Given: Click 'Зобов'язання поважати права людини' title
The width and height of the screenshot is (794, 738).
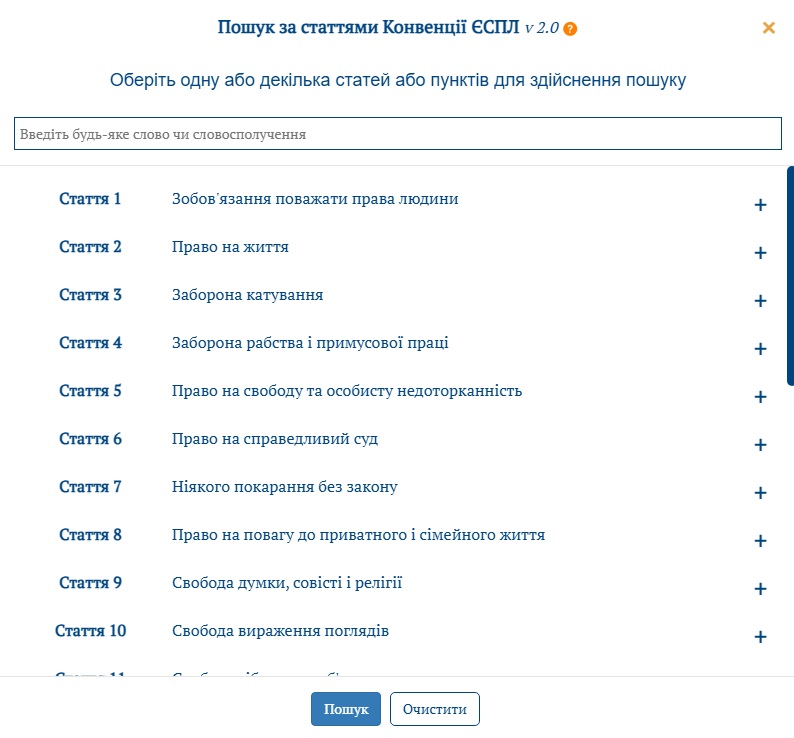Looking at the screenshot, I should (315, 199).
